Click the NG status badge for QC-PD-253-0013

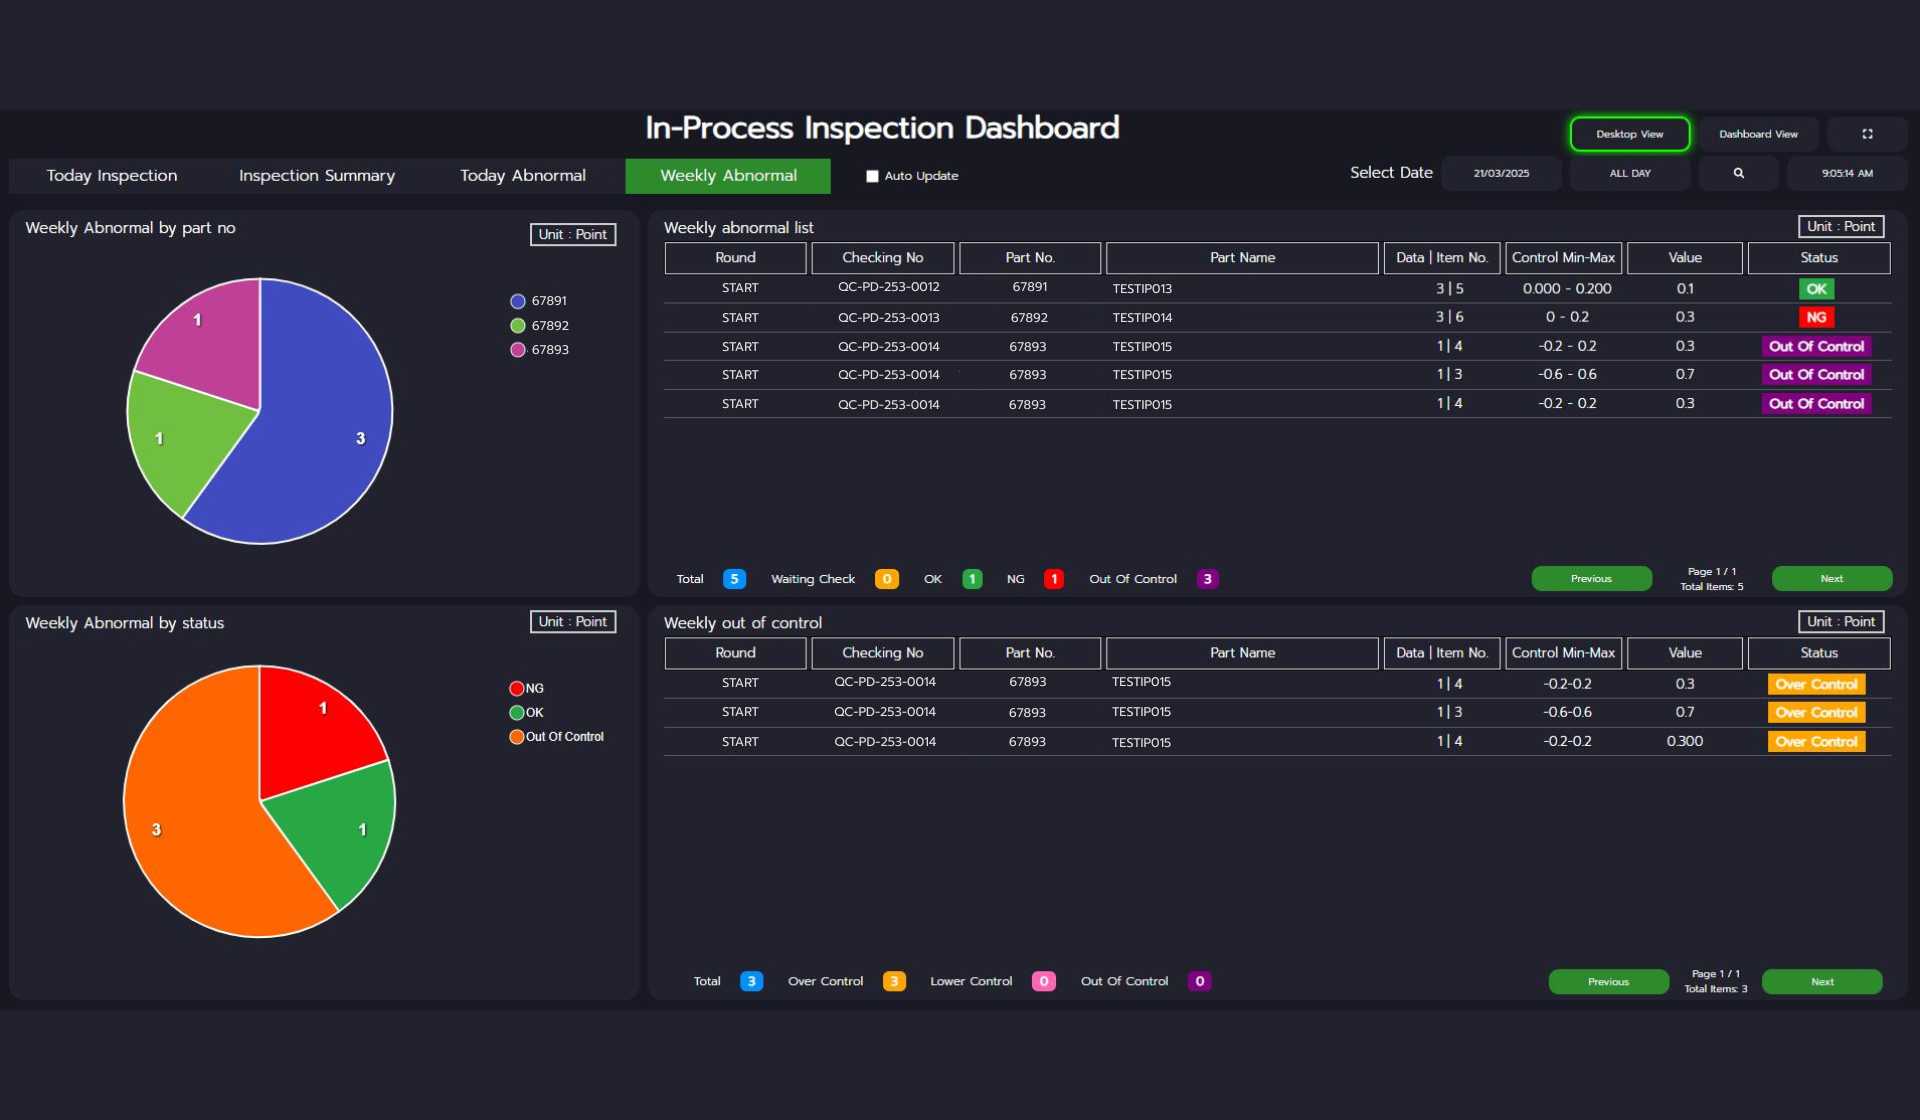(x=1816, y=317)
